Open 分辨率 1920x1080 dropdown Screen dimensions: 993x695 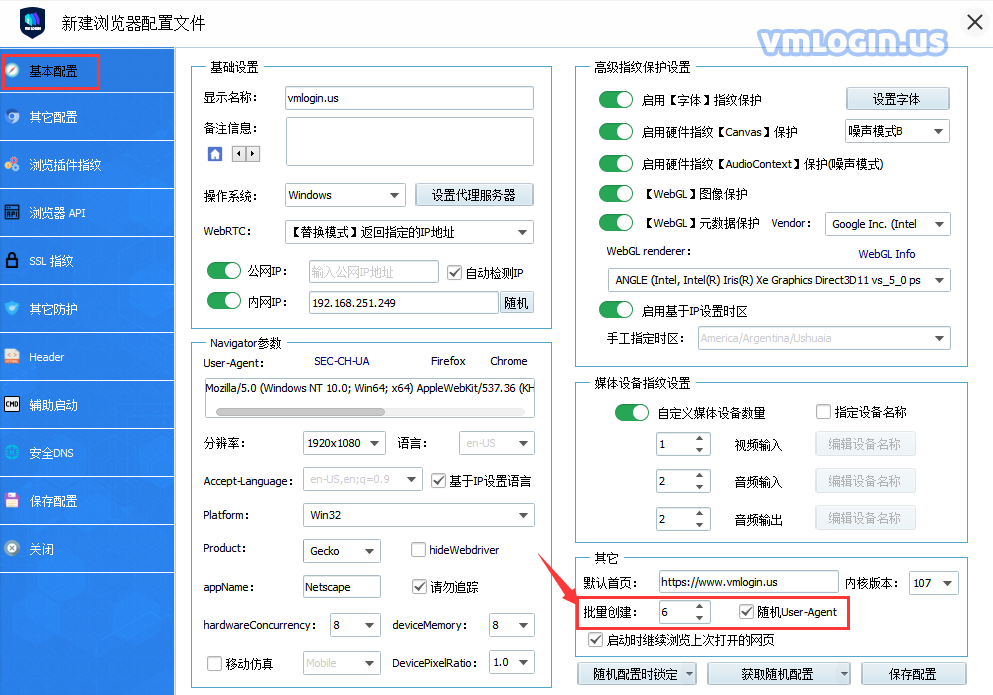click(x=344, y=443)
